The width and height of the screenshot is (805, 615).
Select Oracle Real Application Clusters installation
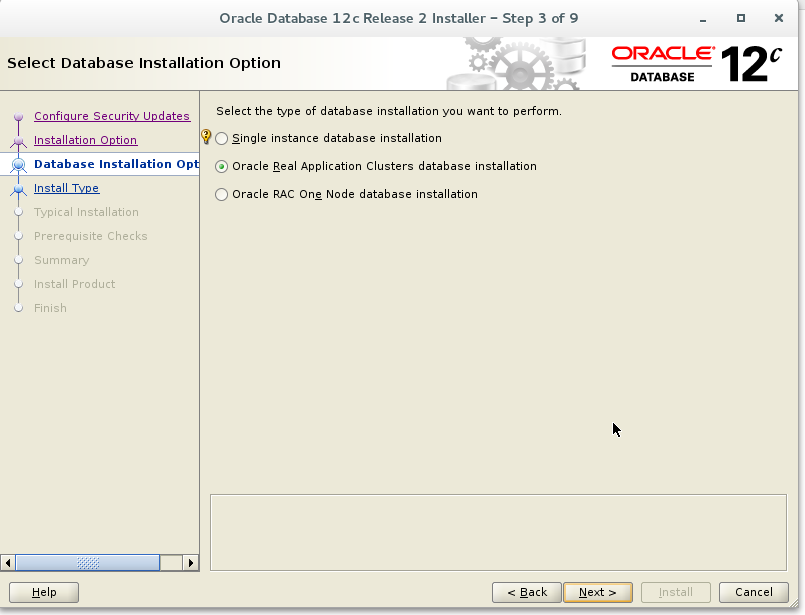coord(221,167)
